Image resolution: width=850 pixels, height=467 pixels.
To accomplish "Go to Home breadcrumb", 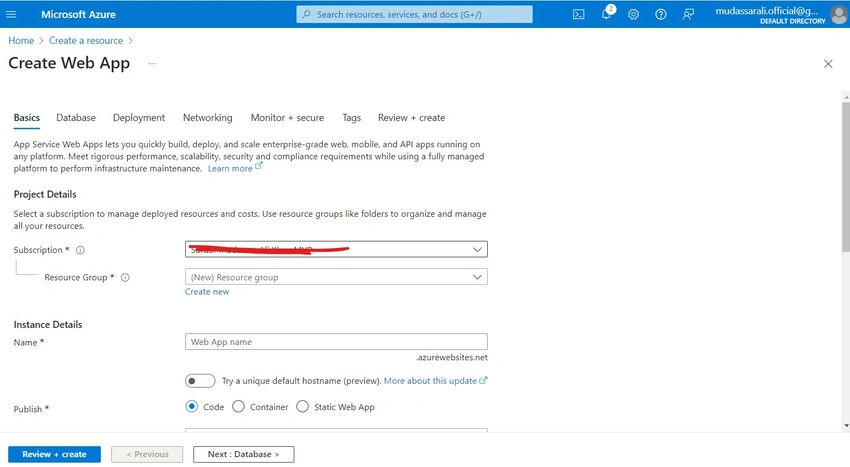I will (x=21, y=41).
